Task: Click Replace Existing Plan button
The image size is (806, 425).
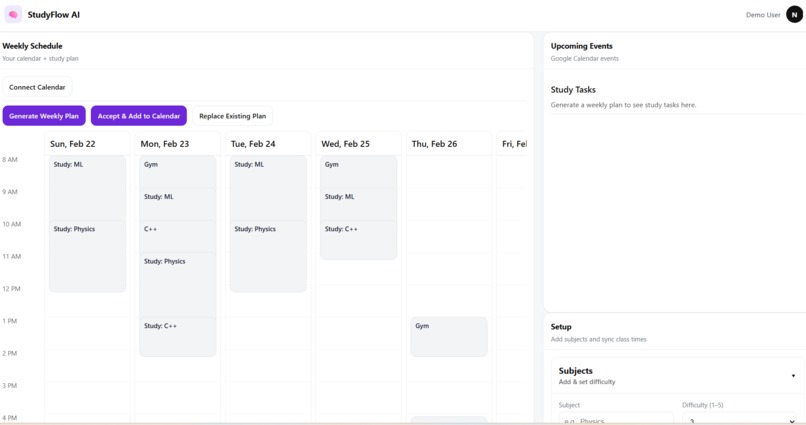Action: click(x=232, y=116)
